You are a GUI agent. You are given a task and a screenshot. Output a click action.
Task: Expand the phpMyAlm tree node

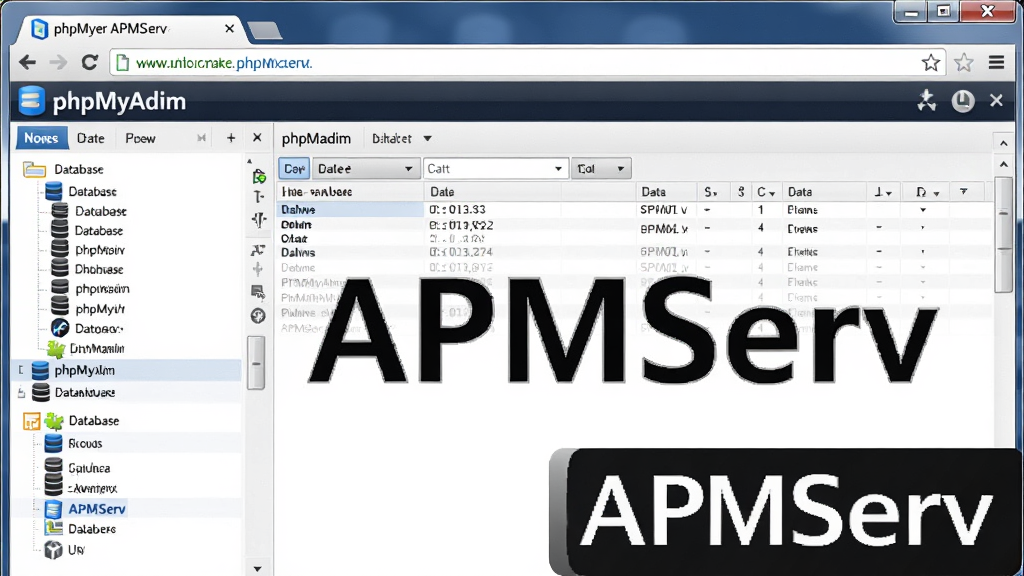point(21,370)
